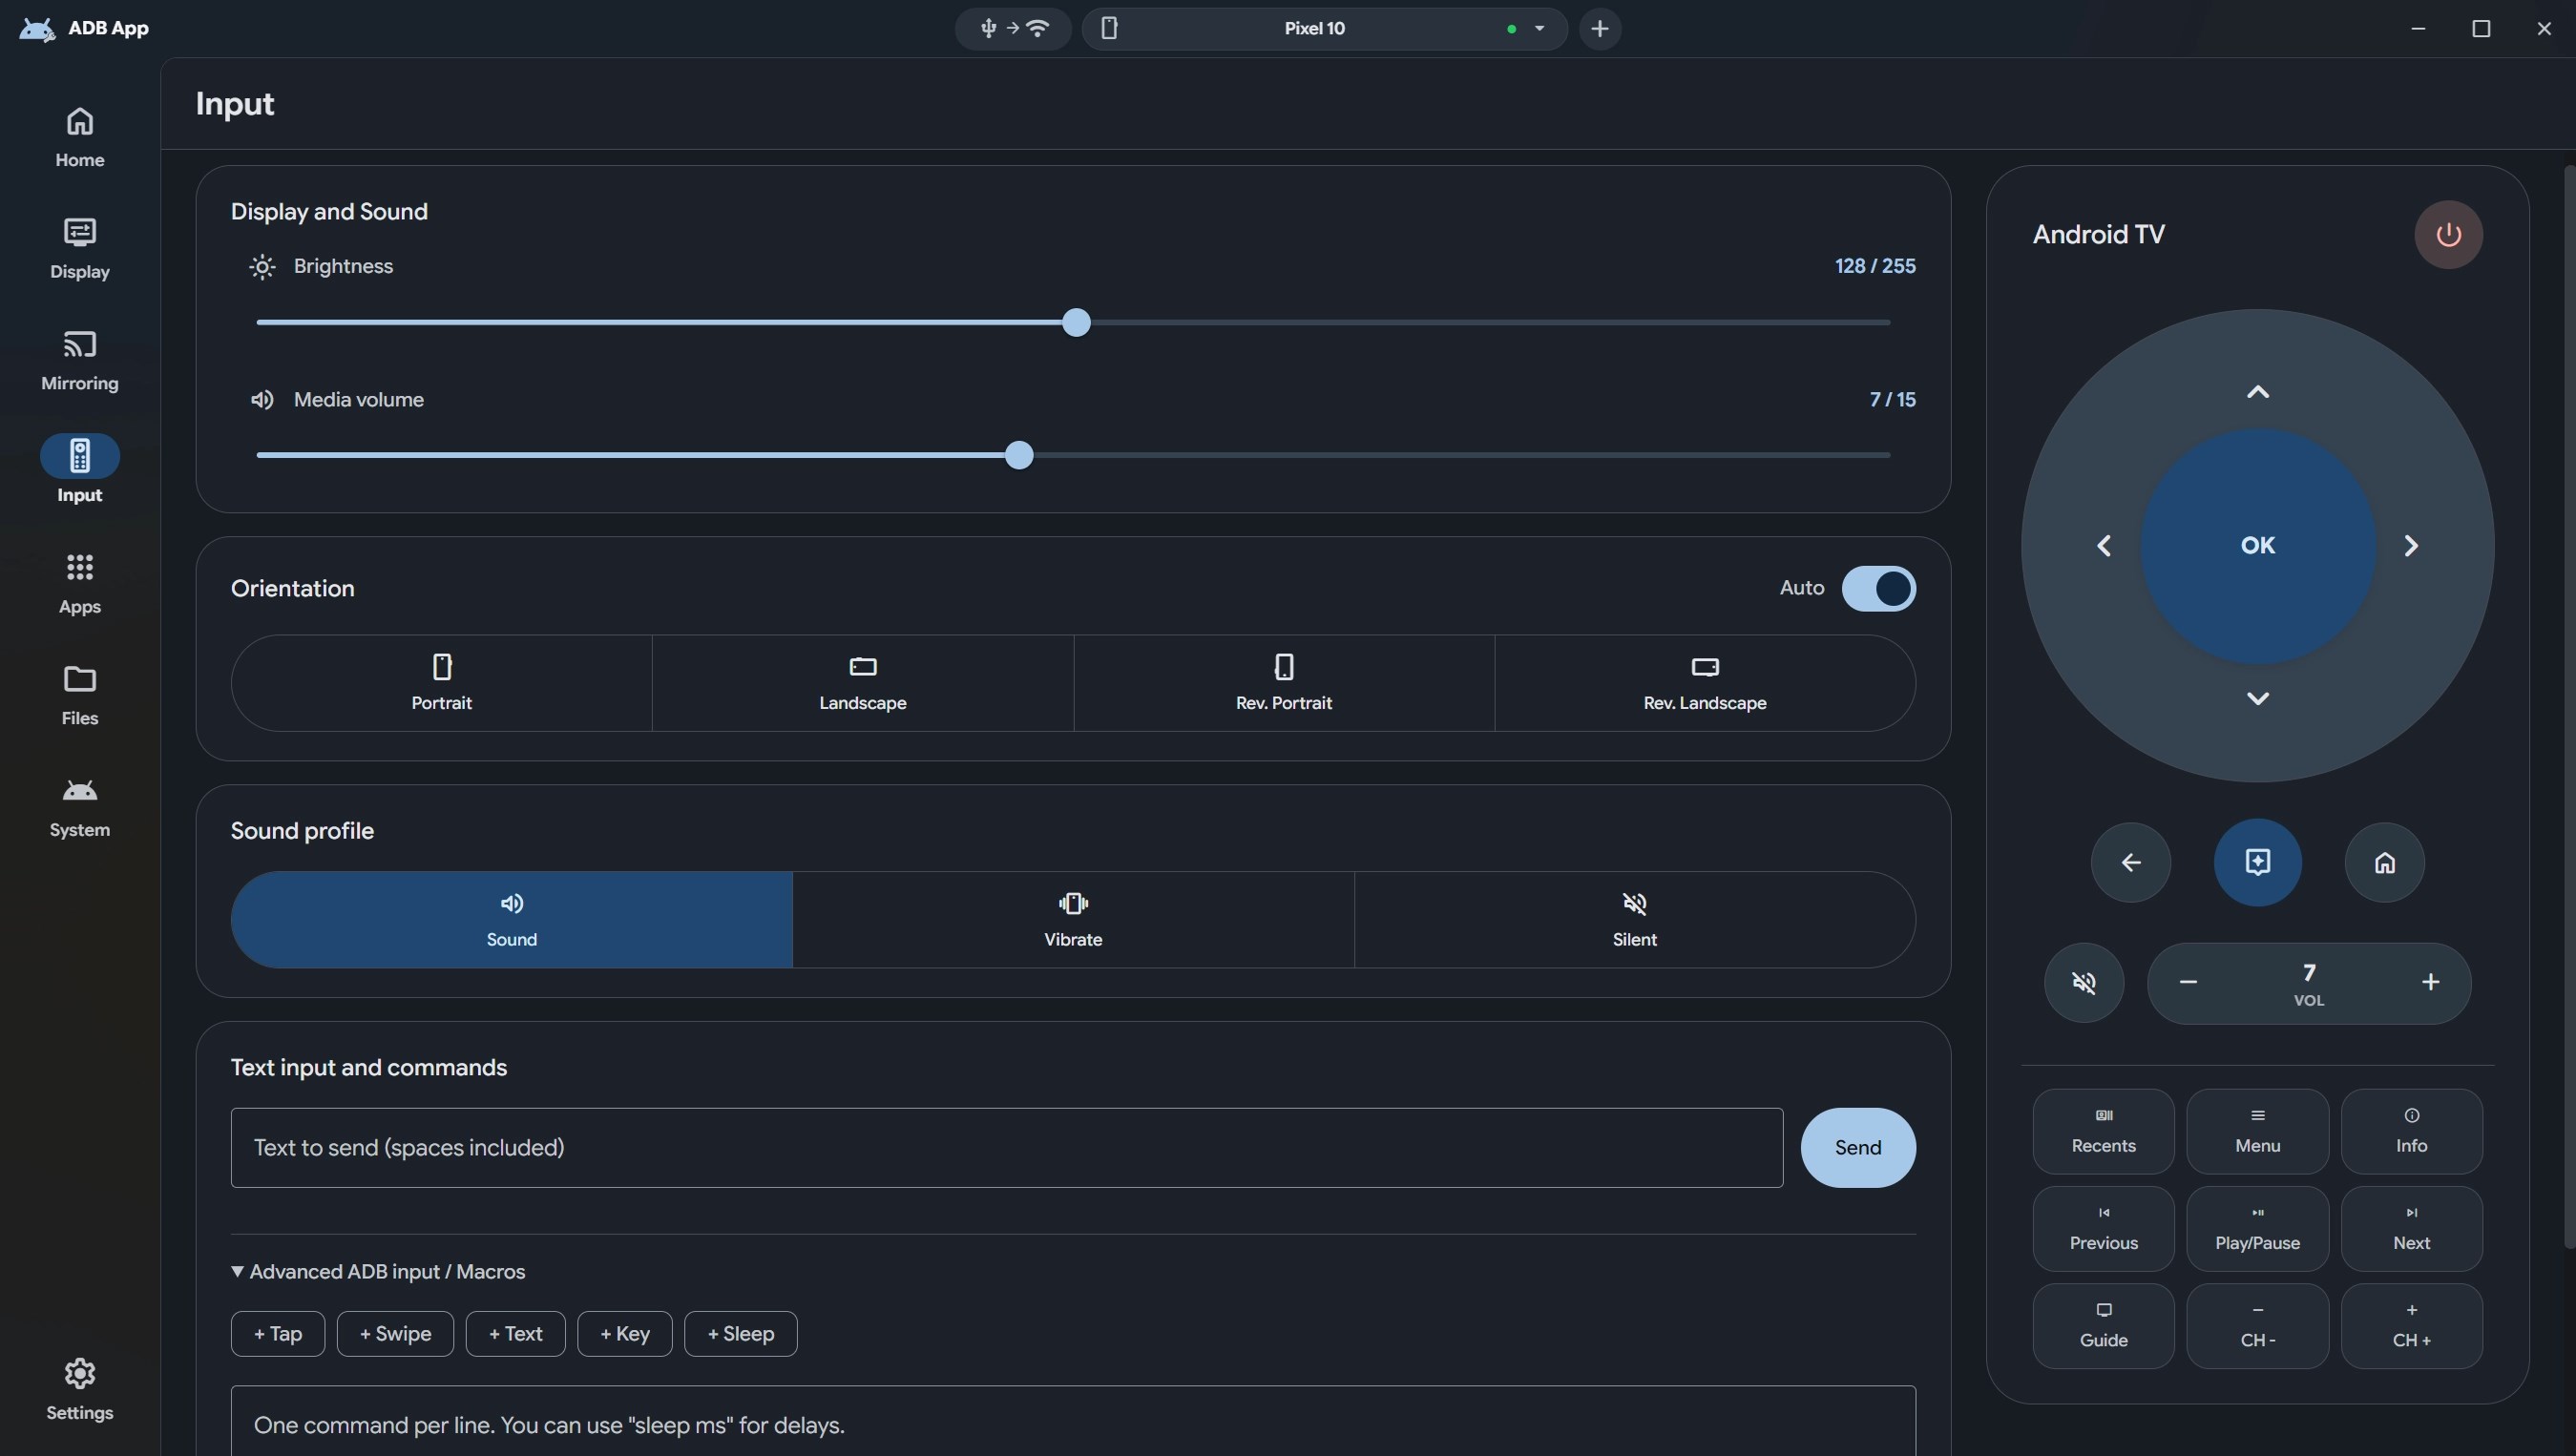Click the Text to send input field
2576x1456 pixels.
(x=1006, y=1147)
